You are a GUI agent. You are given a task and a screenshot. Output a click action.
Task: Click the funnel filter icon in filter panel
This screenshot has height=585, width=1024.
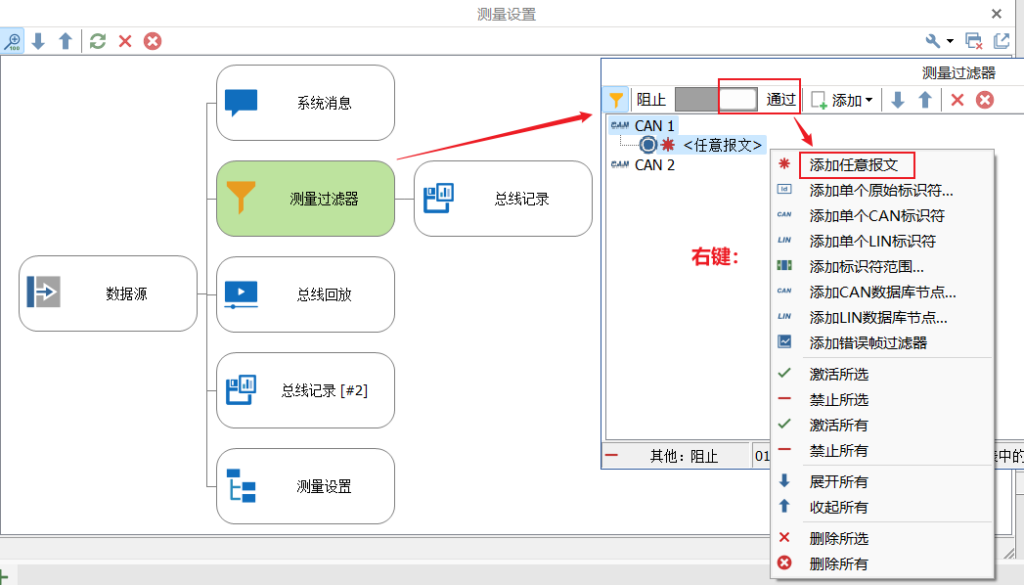click(x=617, y=99)
